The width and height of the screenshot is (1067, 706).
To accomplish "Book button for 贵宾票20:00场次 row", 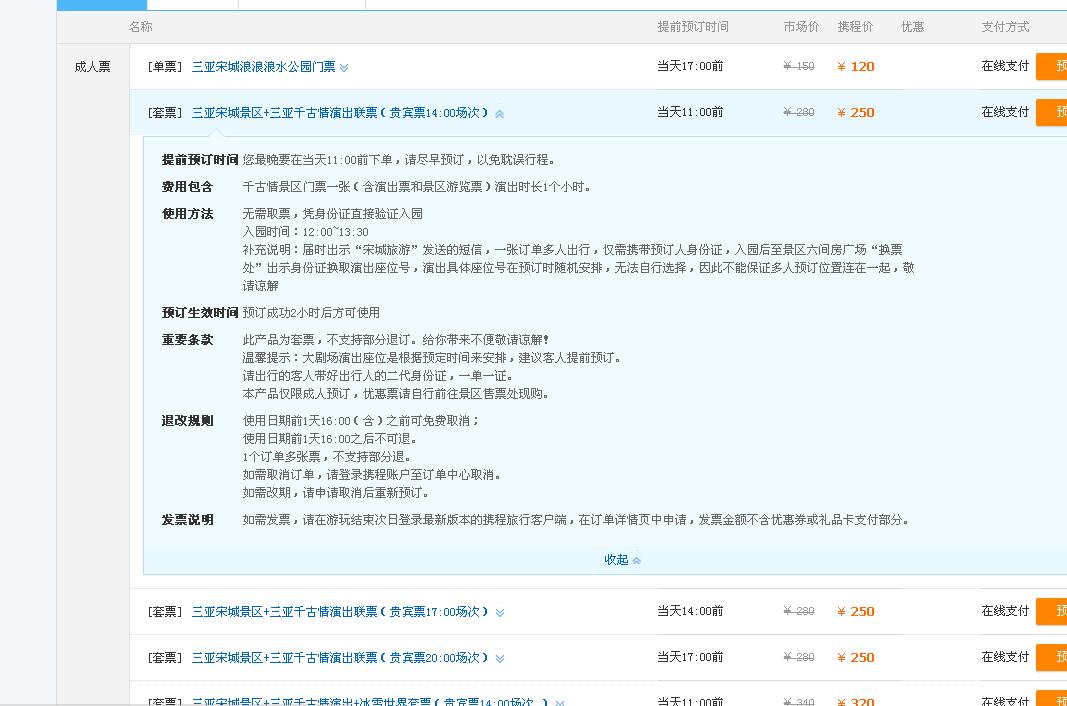I will 1051,657.
